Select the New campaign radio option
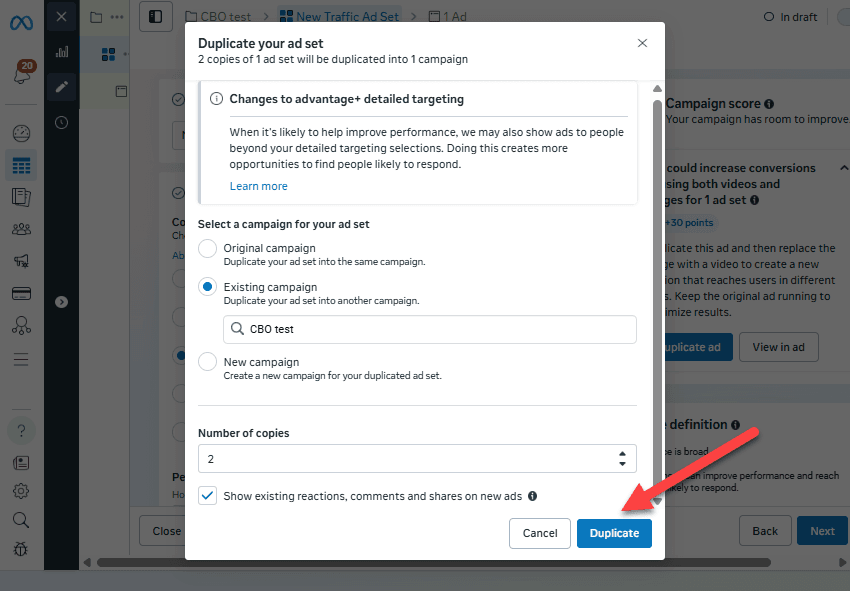The height and width of the screenshot is (591, 850). click(208, 362)
